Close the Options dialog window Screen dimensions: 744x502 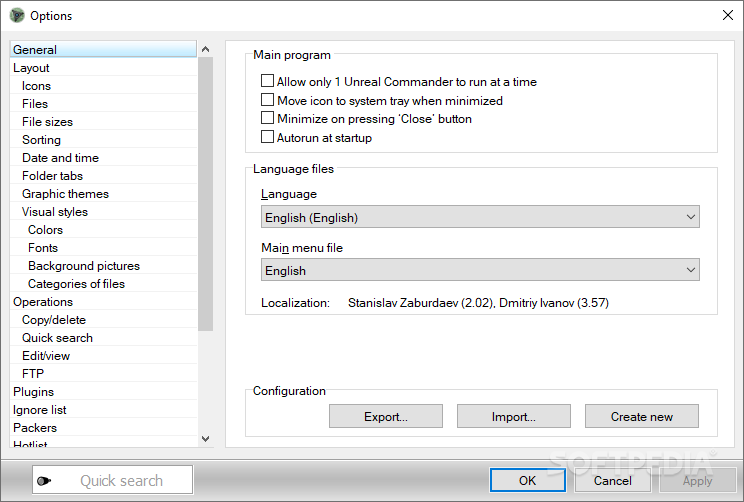pyautogui.click(x=727, y=15)
